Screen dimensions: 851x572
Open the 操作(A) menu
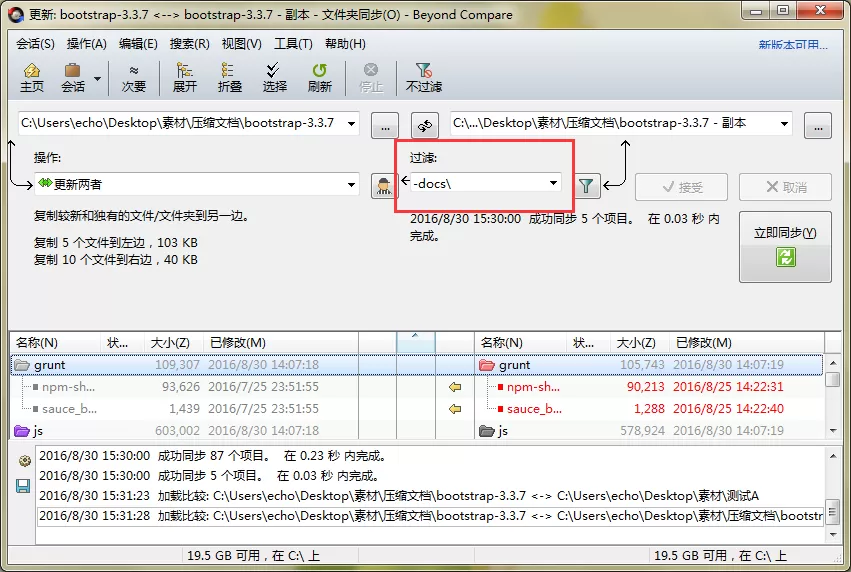pos(87,44)
